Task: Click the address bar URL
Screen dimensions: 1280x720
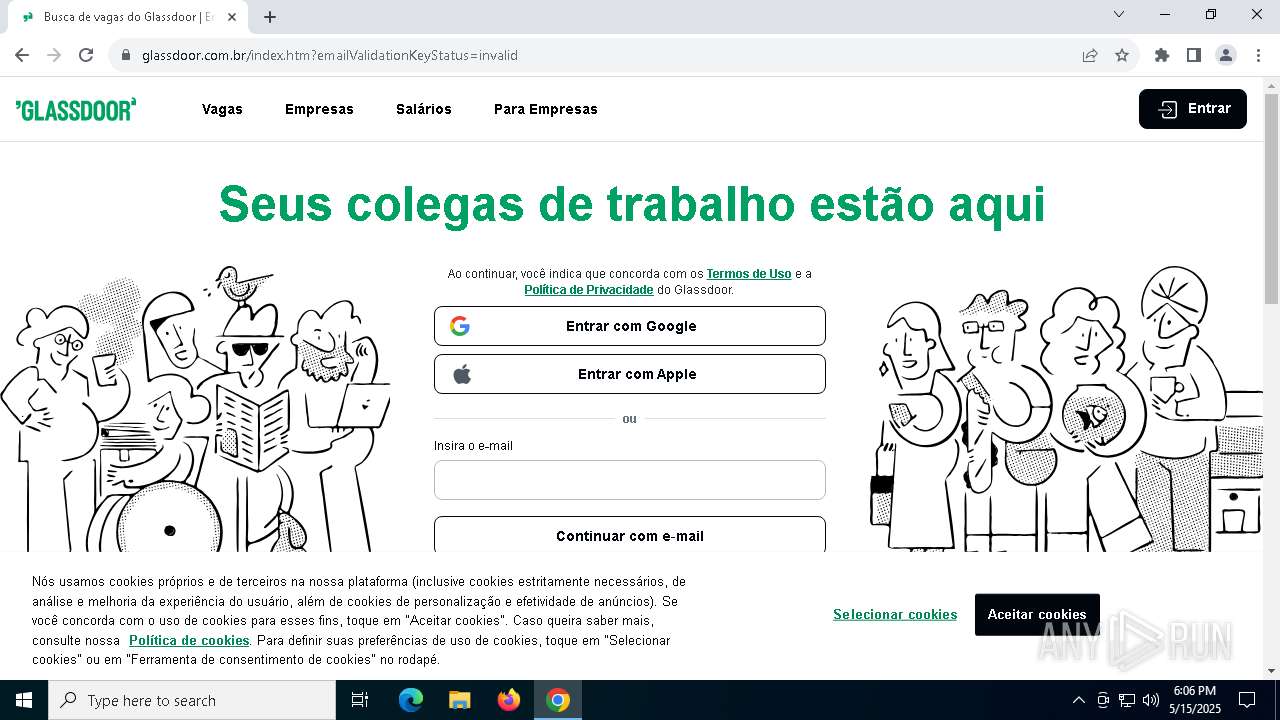Action: 330,55
